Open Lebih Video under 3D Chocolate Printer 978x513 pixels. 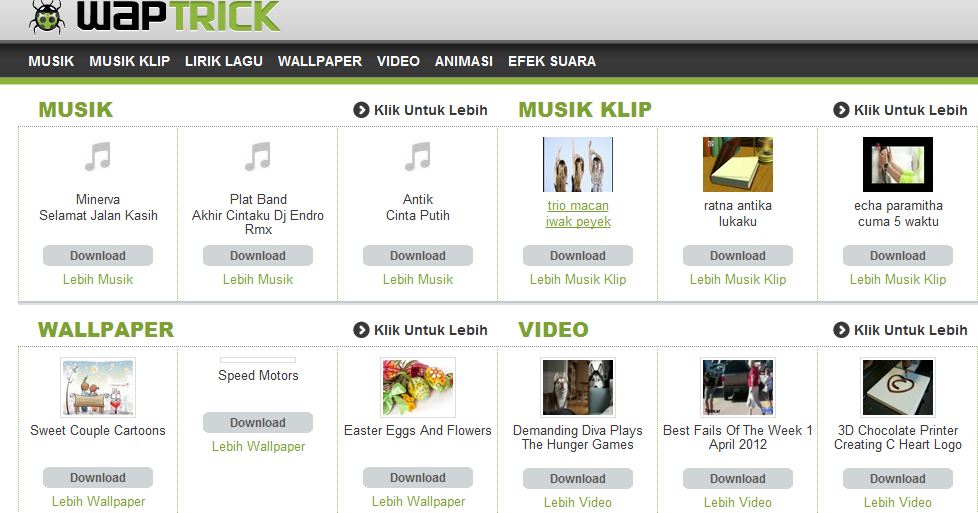898,502
